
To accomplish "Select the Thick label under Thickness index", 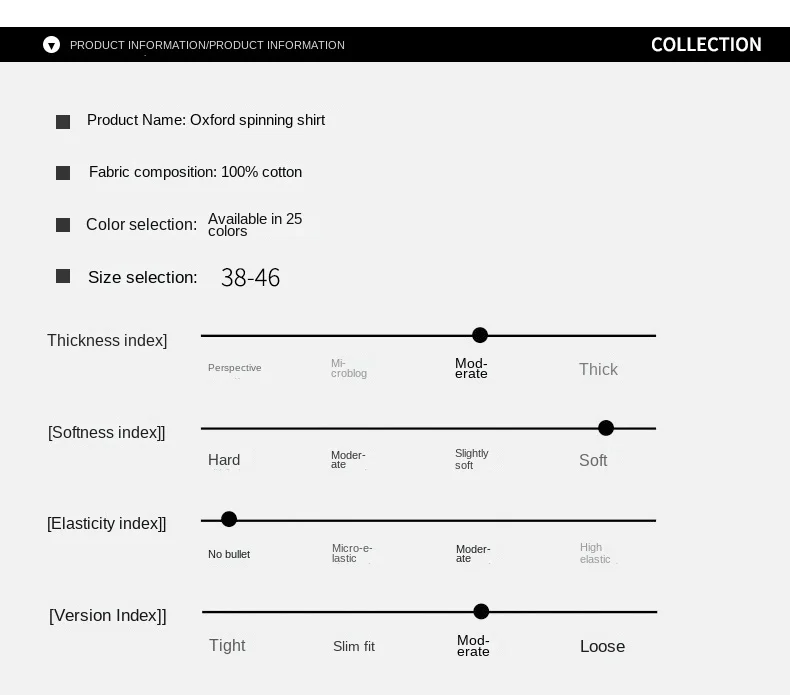I will coord(598,369).
